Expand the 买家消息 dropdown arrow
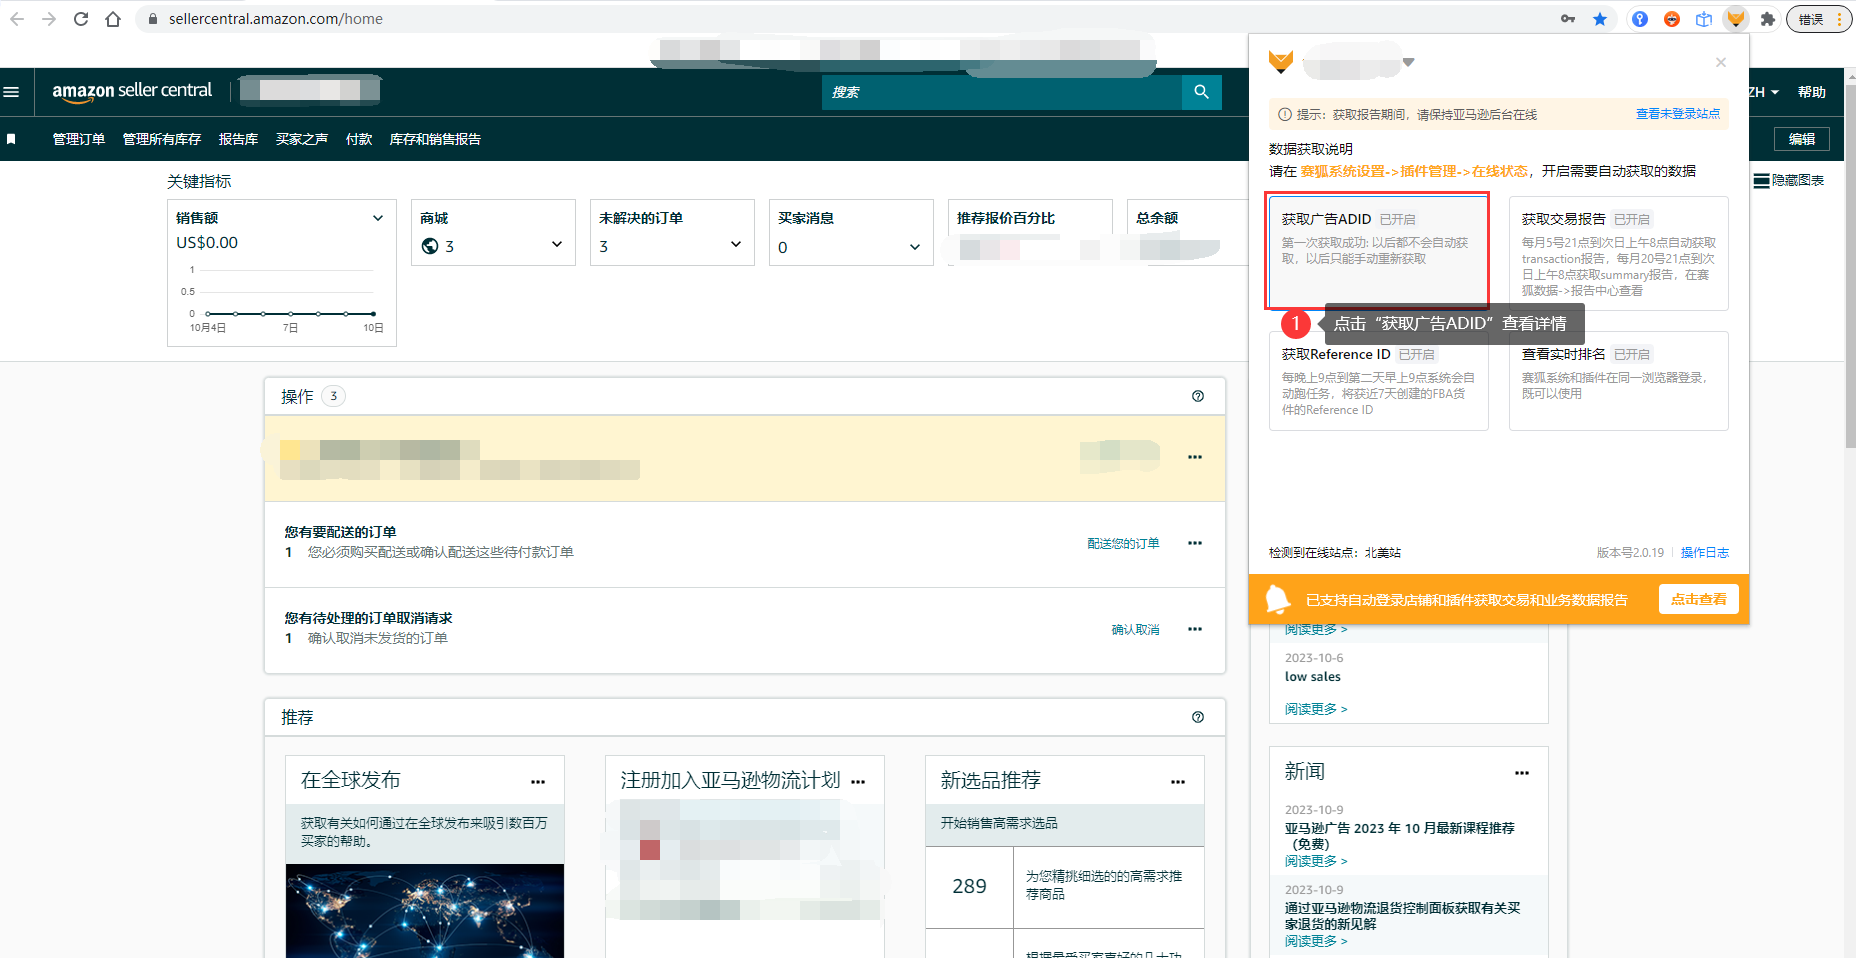 914,247
